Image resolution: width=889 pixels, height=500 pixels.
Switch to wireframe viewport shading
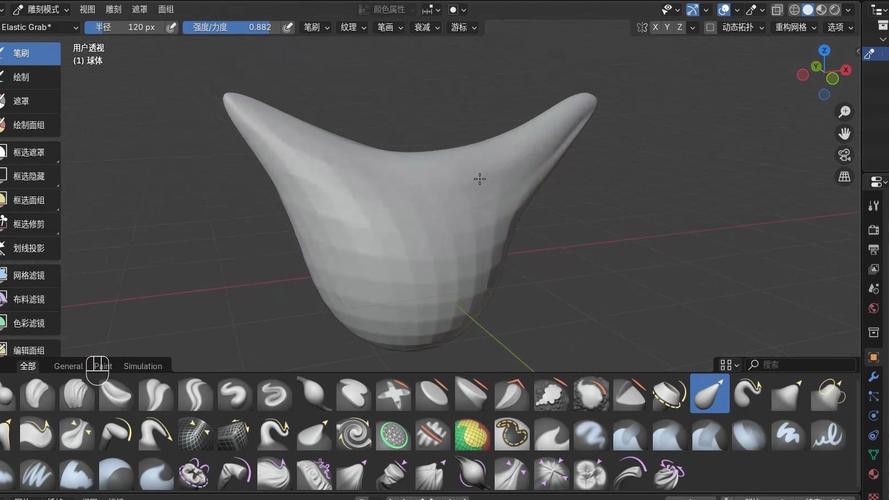(x=794, y=10)
